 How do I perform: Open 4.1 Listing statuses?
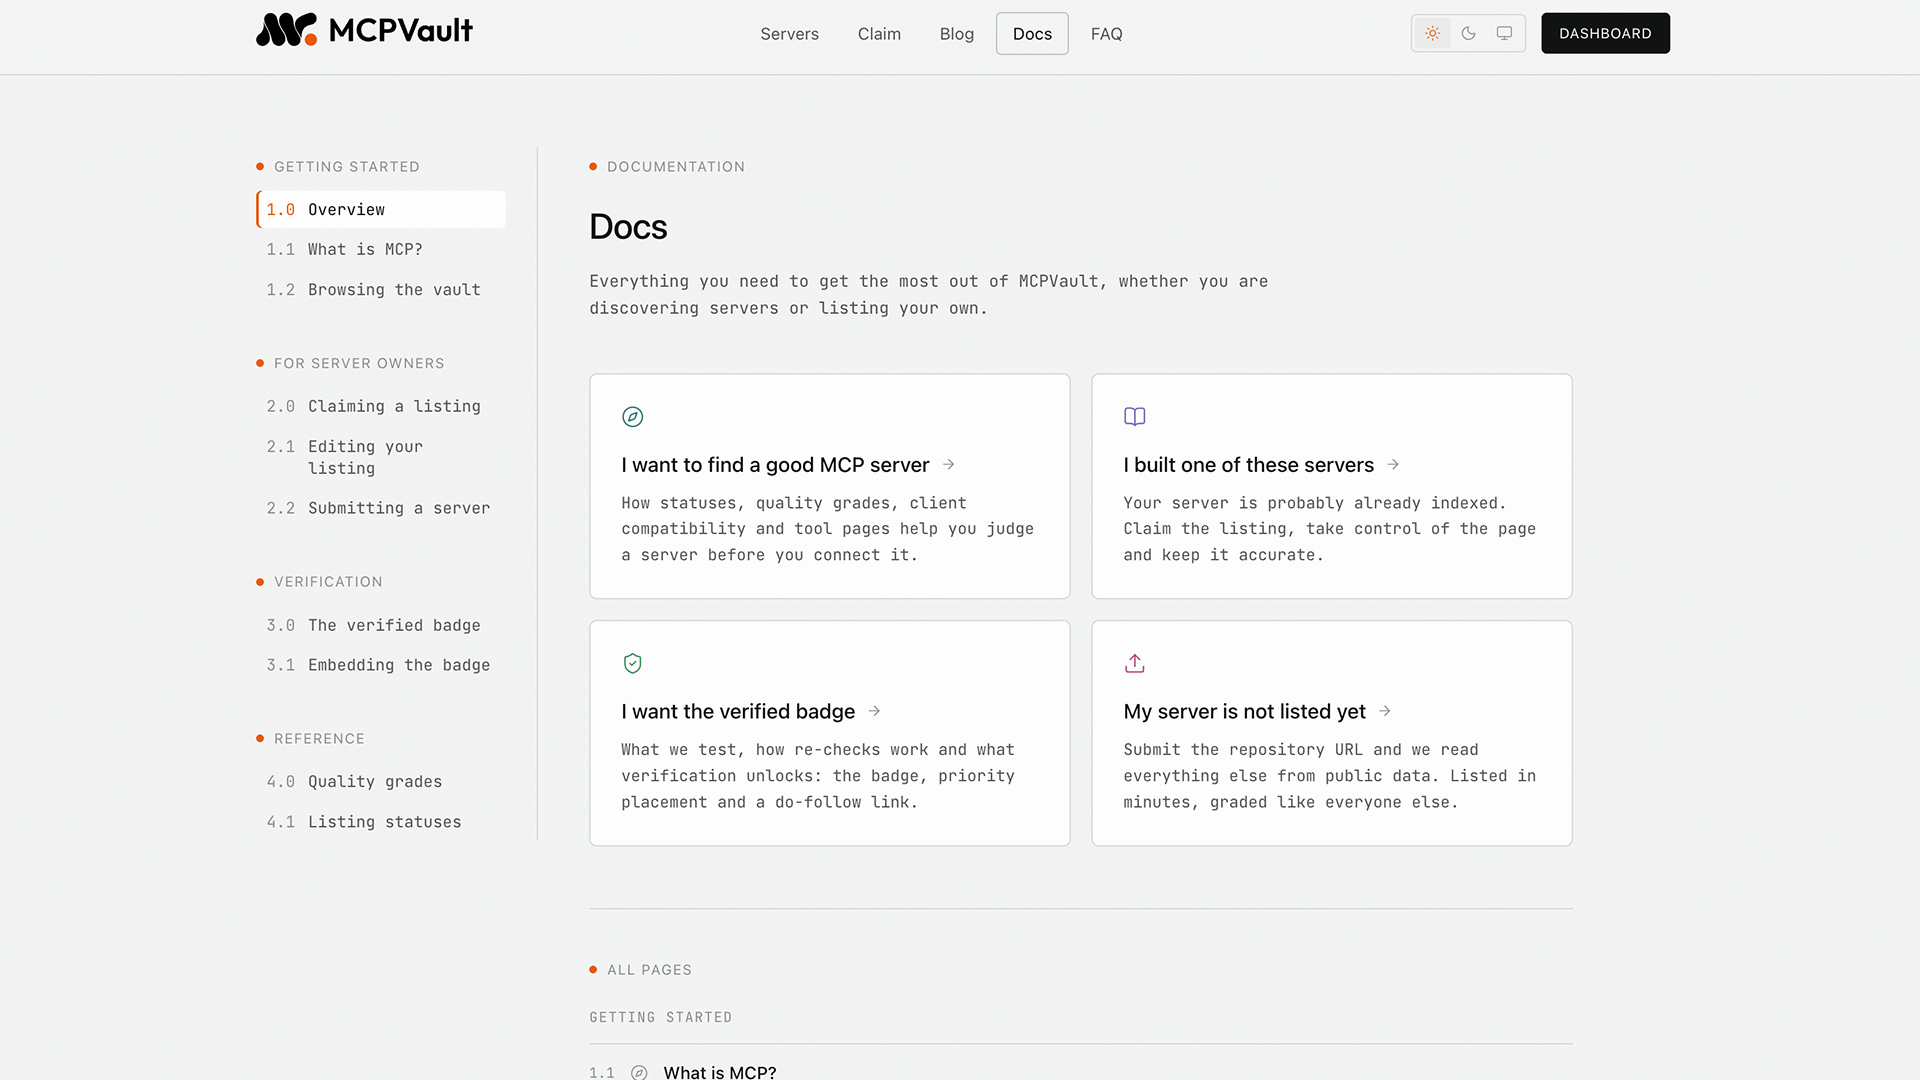point(381,822)
